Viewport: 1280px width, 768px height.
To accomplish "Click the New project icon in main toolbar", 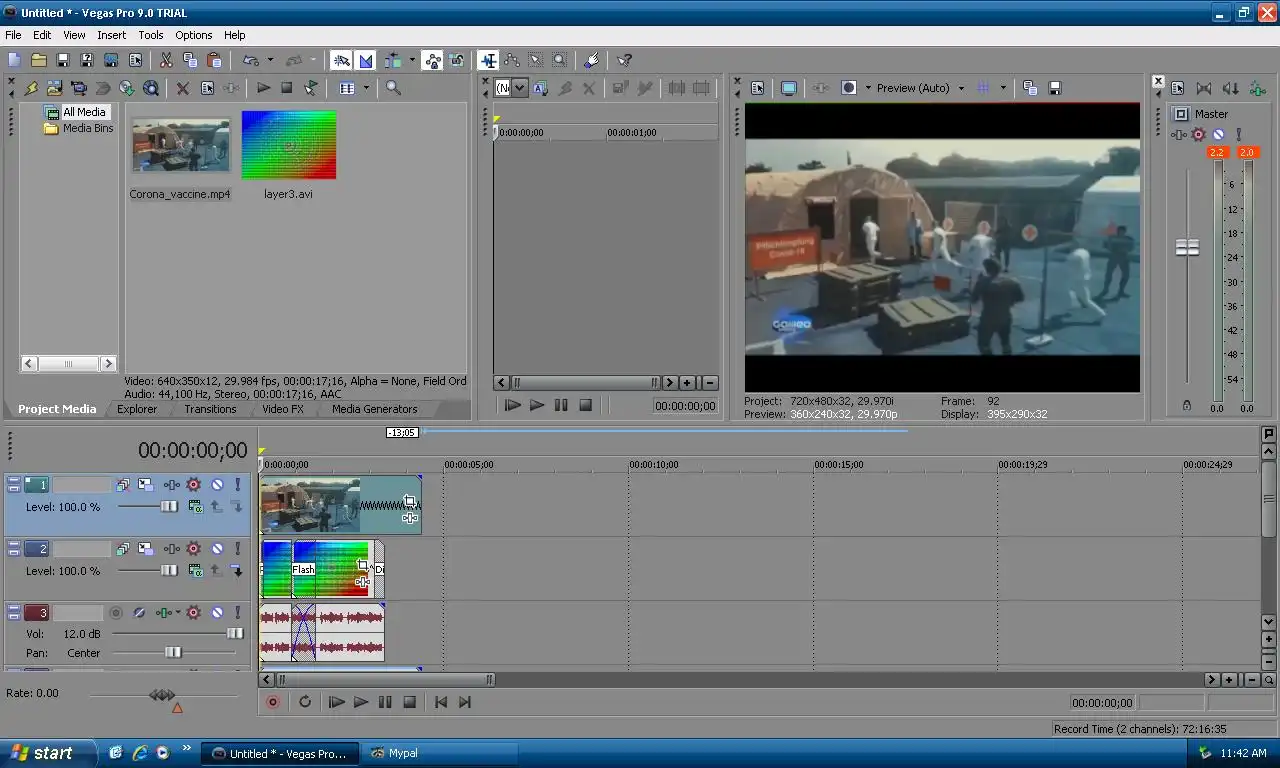I will pos(14,61).
